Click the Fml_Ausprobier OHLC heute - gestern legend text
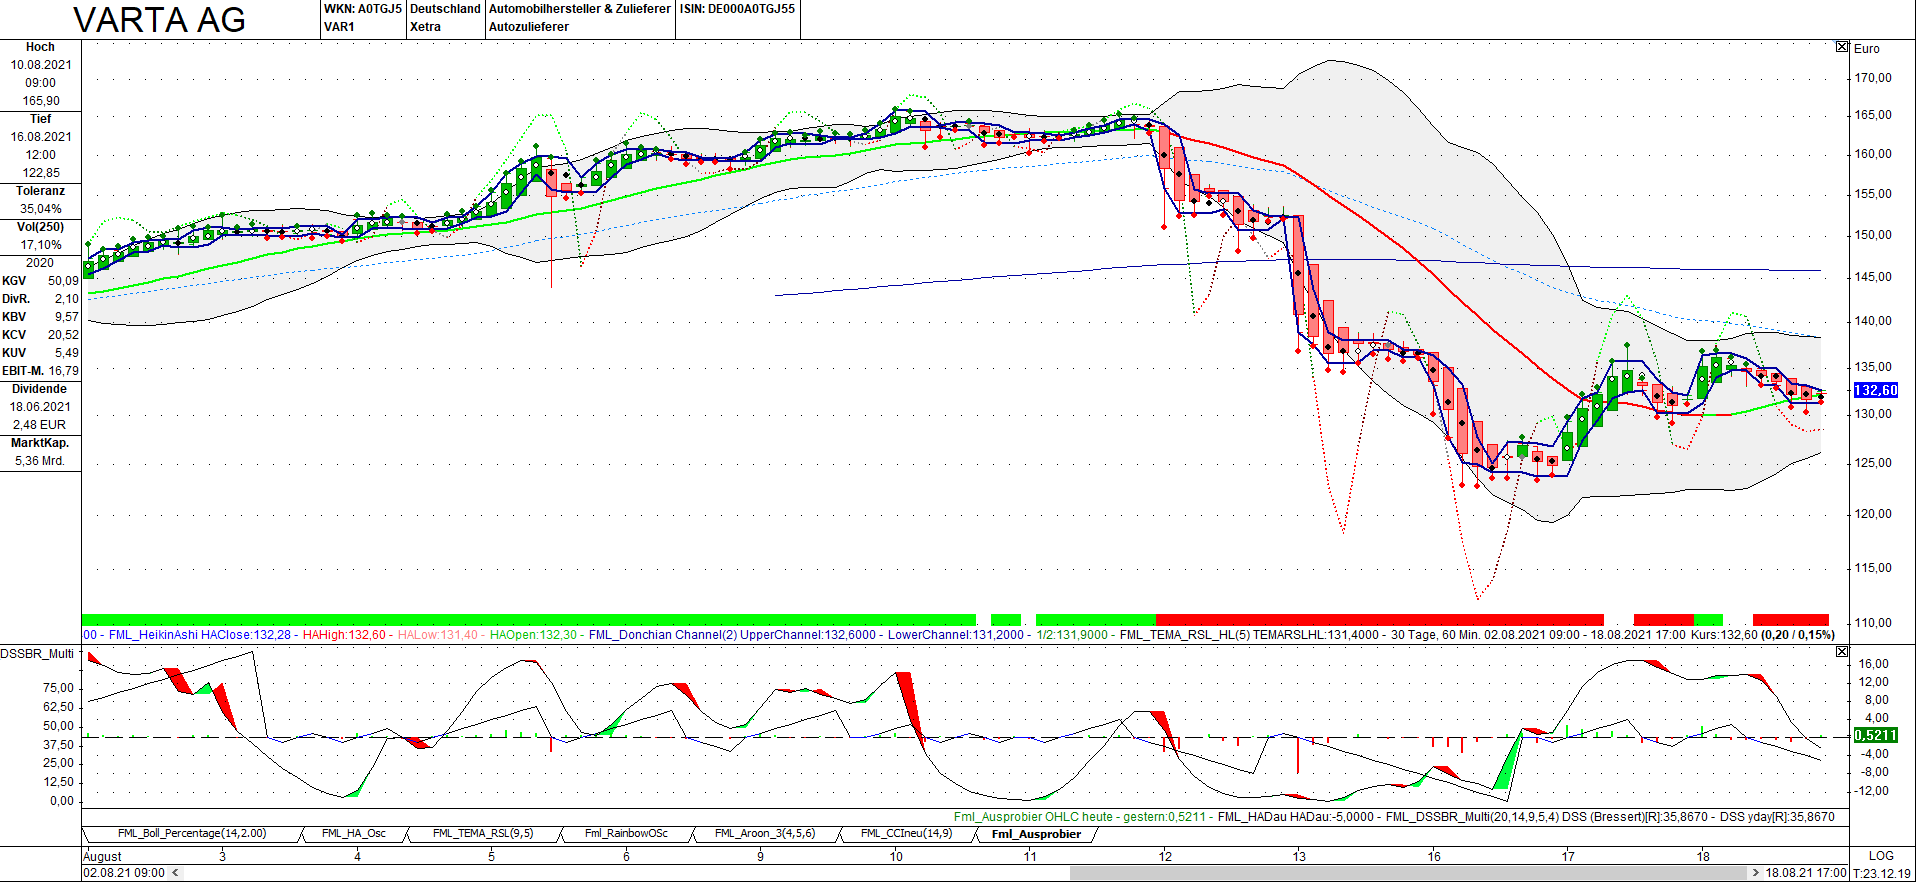 click(x=1080, y=817)
